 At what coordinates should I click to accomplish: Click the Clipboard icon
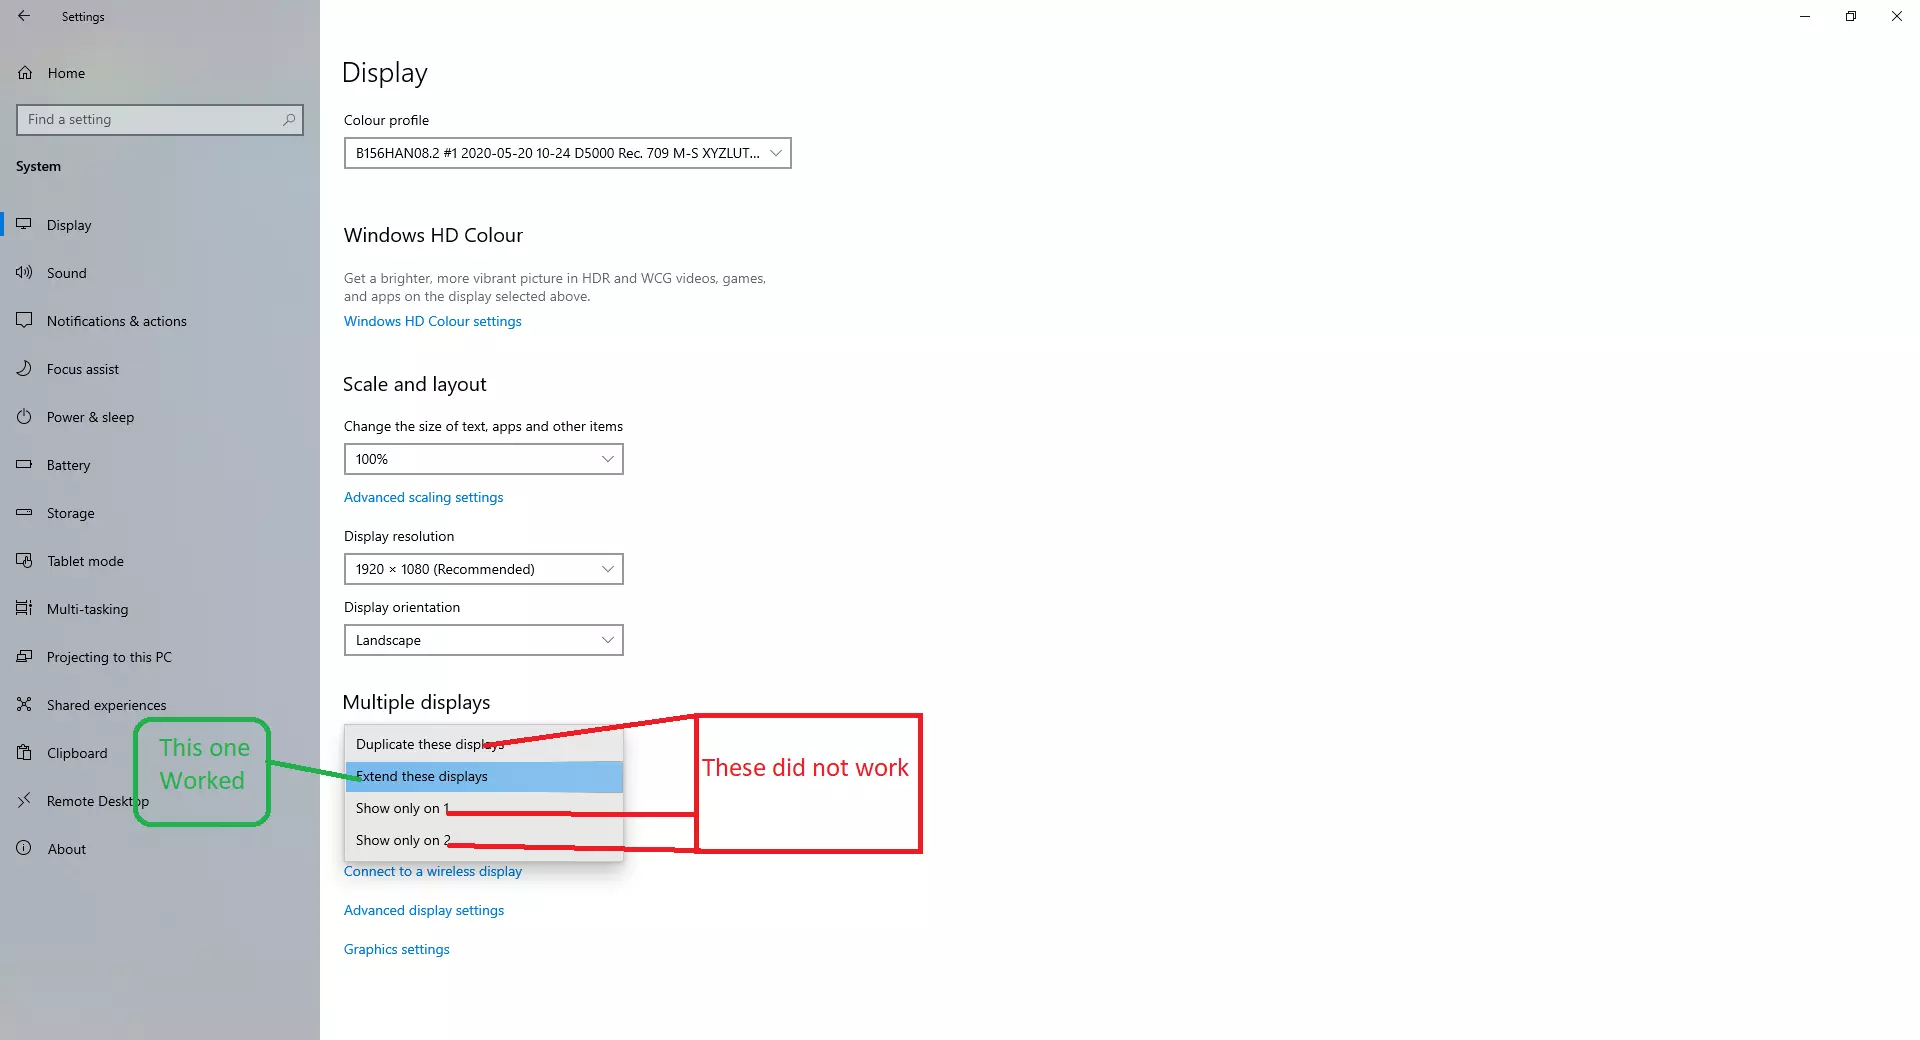(24, 753)
